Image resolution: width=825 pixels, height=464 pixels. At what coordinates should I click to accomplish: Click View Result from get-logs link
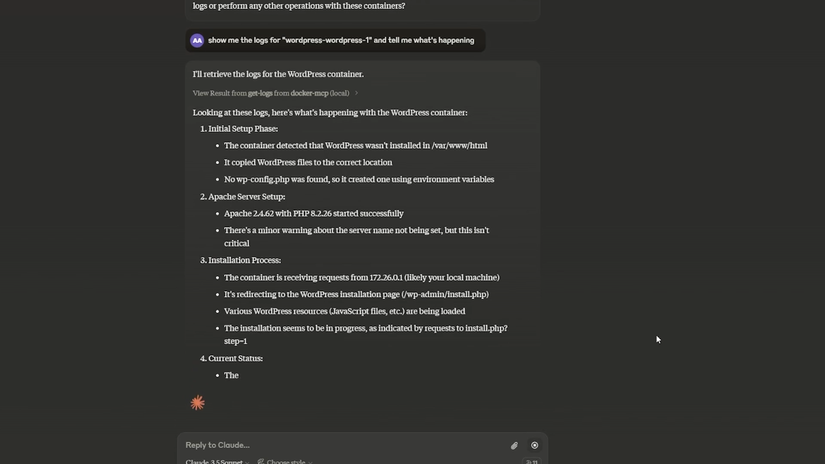tap(270, 93)
